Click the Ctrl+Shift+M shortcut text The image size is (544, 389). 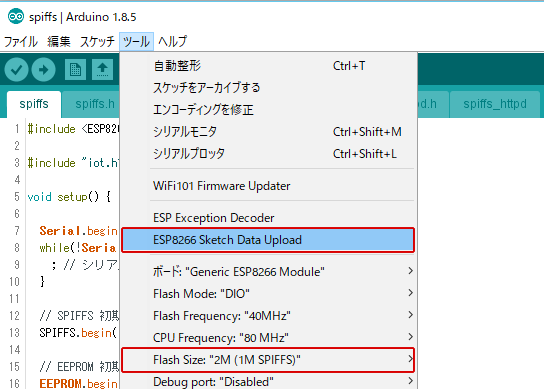click(367, 132)
